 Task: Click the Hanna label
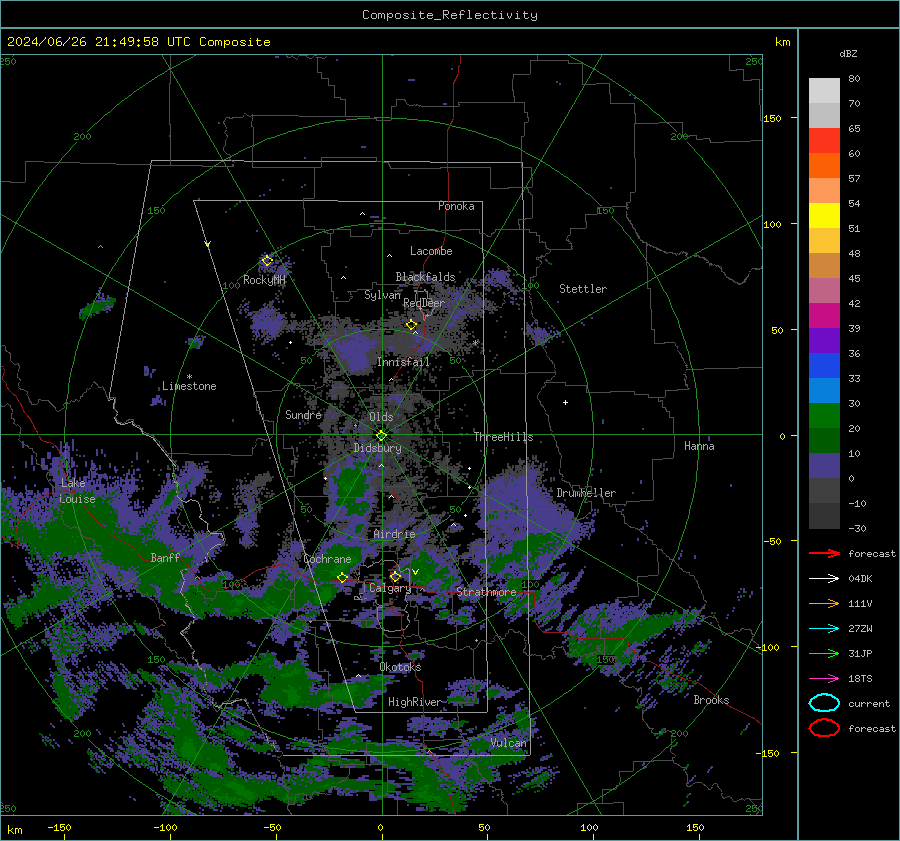pos(699,446)
